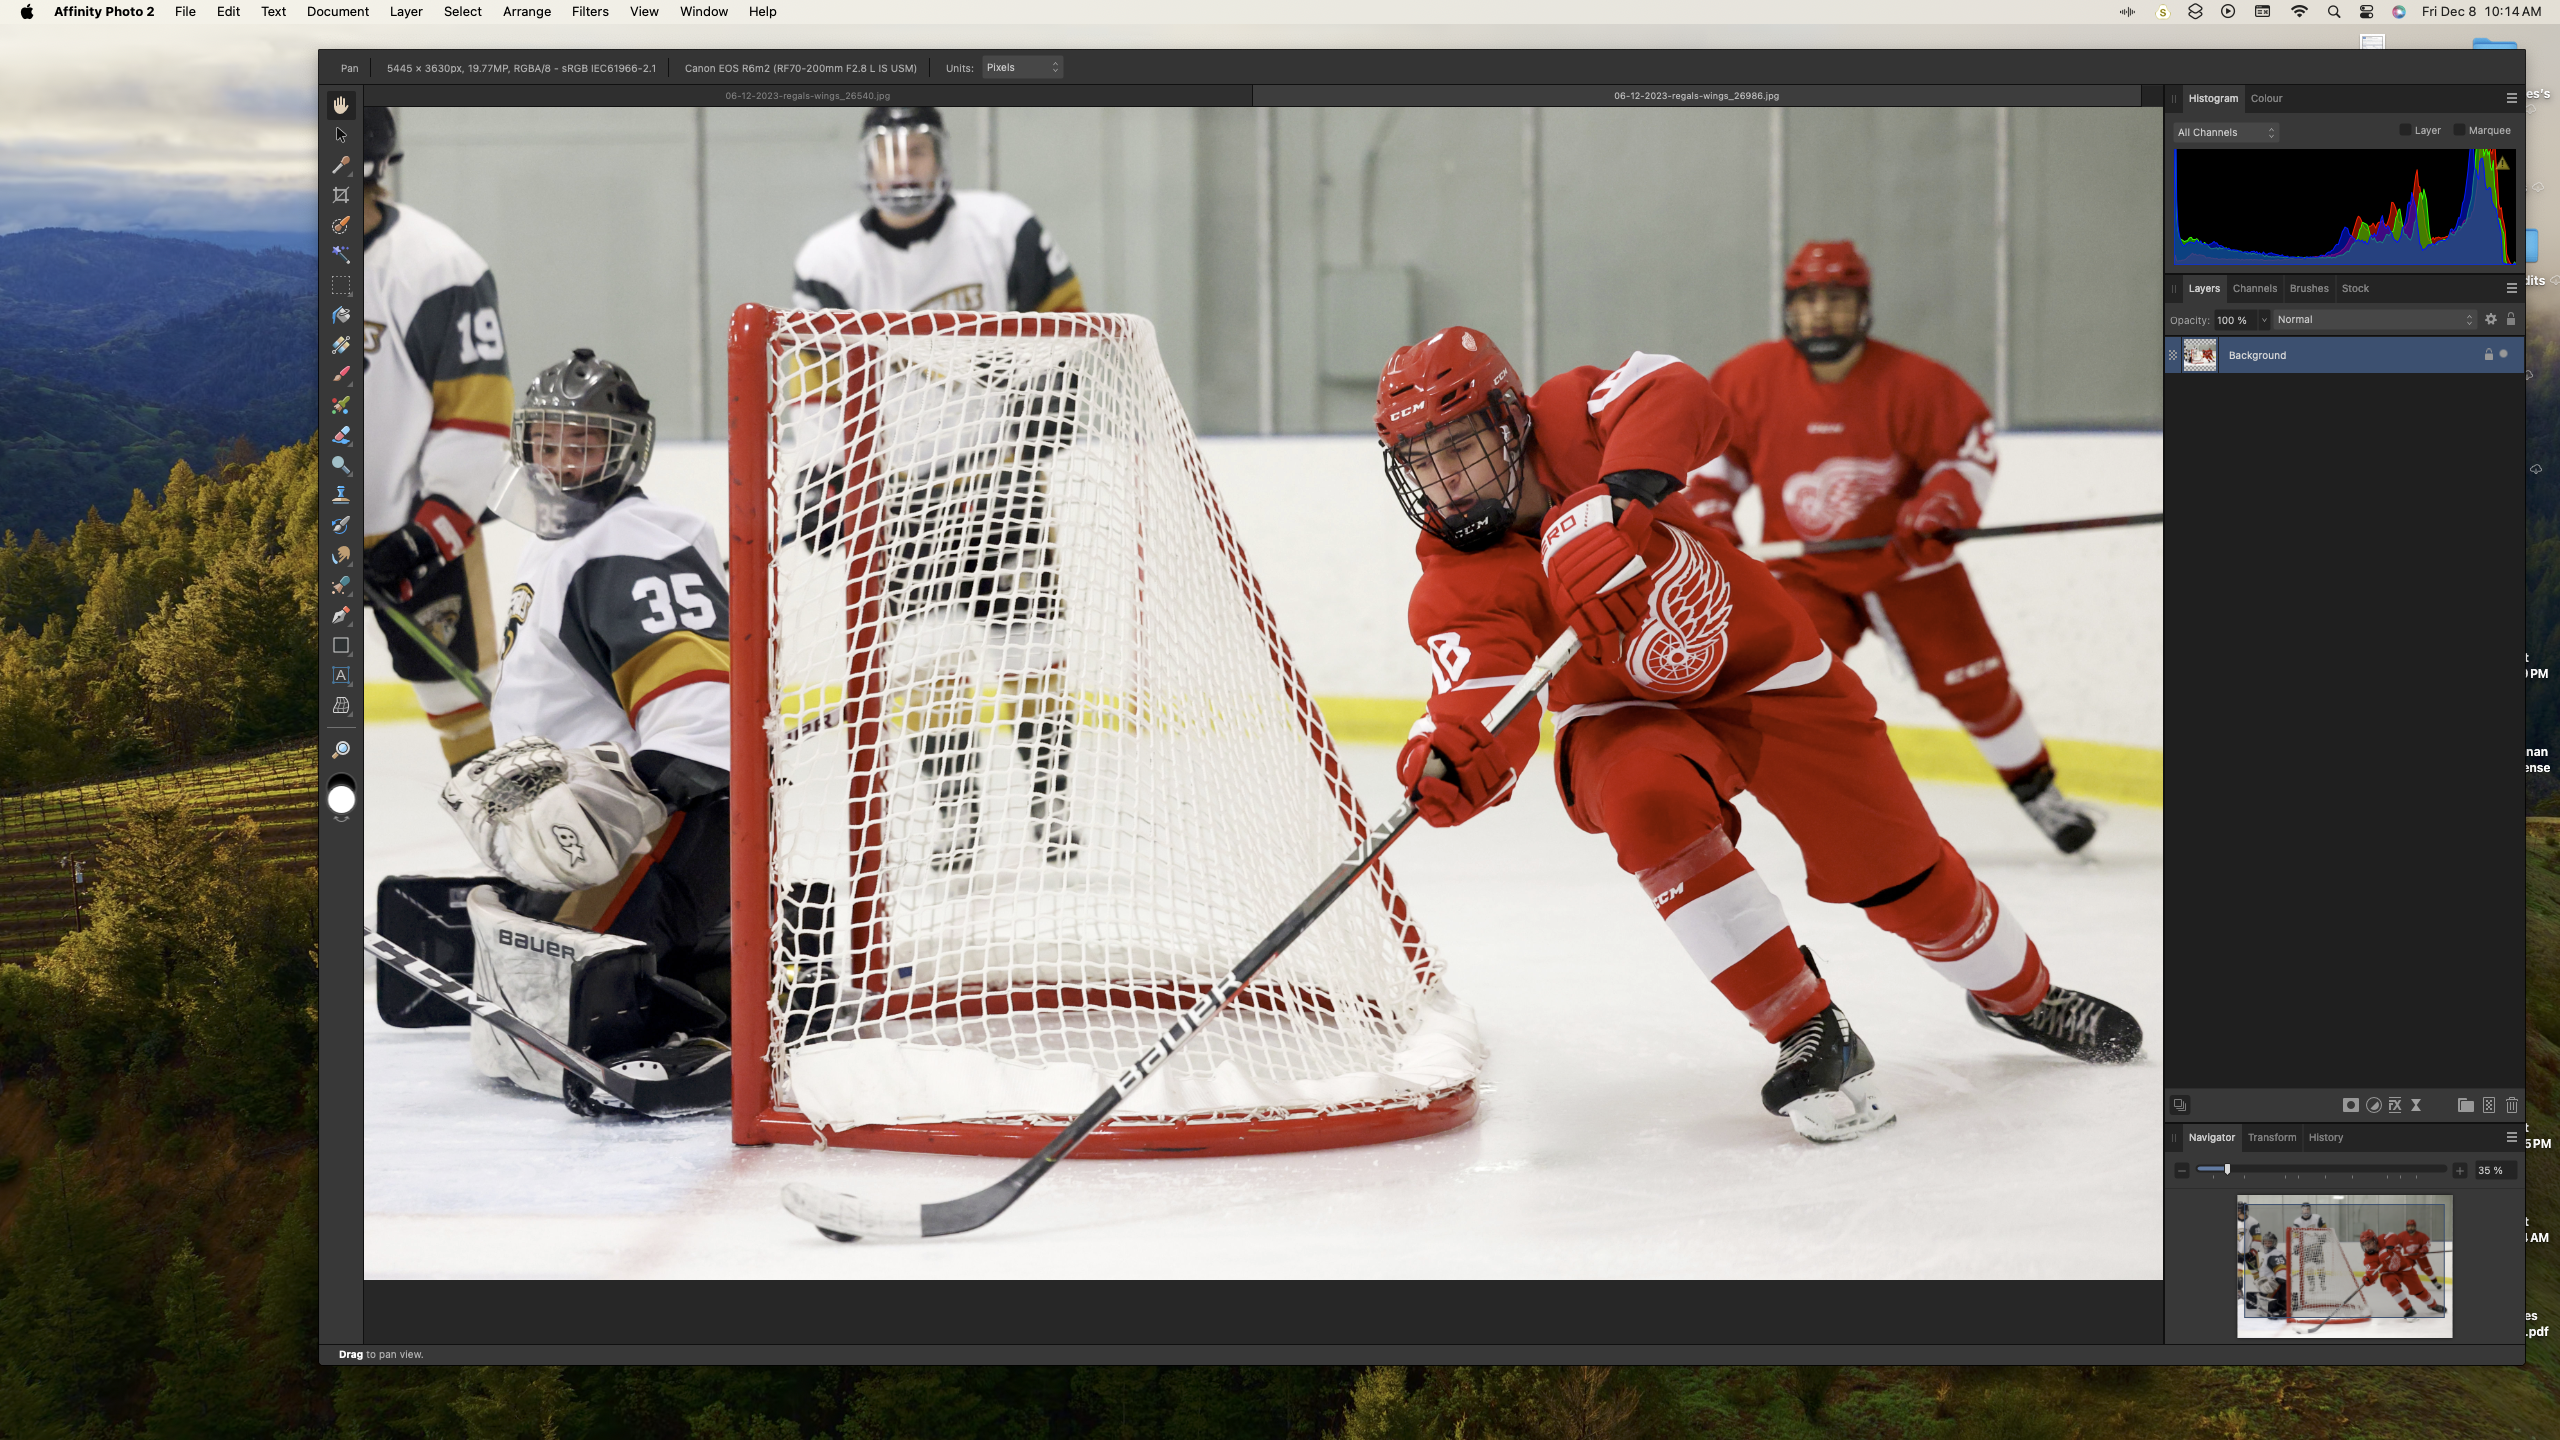Expand the Opacity slider arrow
This screenshot has width=2560, height=1440.
(2264, 320)
